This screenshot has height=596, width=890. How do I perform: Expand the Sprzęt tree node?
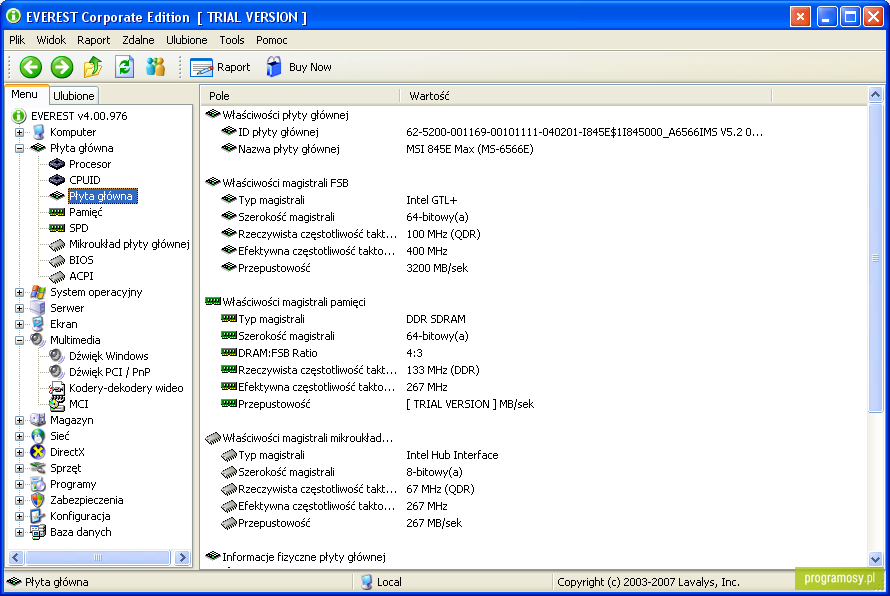coord(19,468)
